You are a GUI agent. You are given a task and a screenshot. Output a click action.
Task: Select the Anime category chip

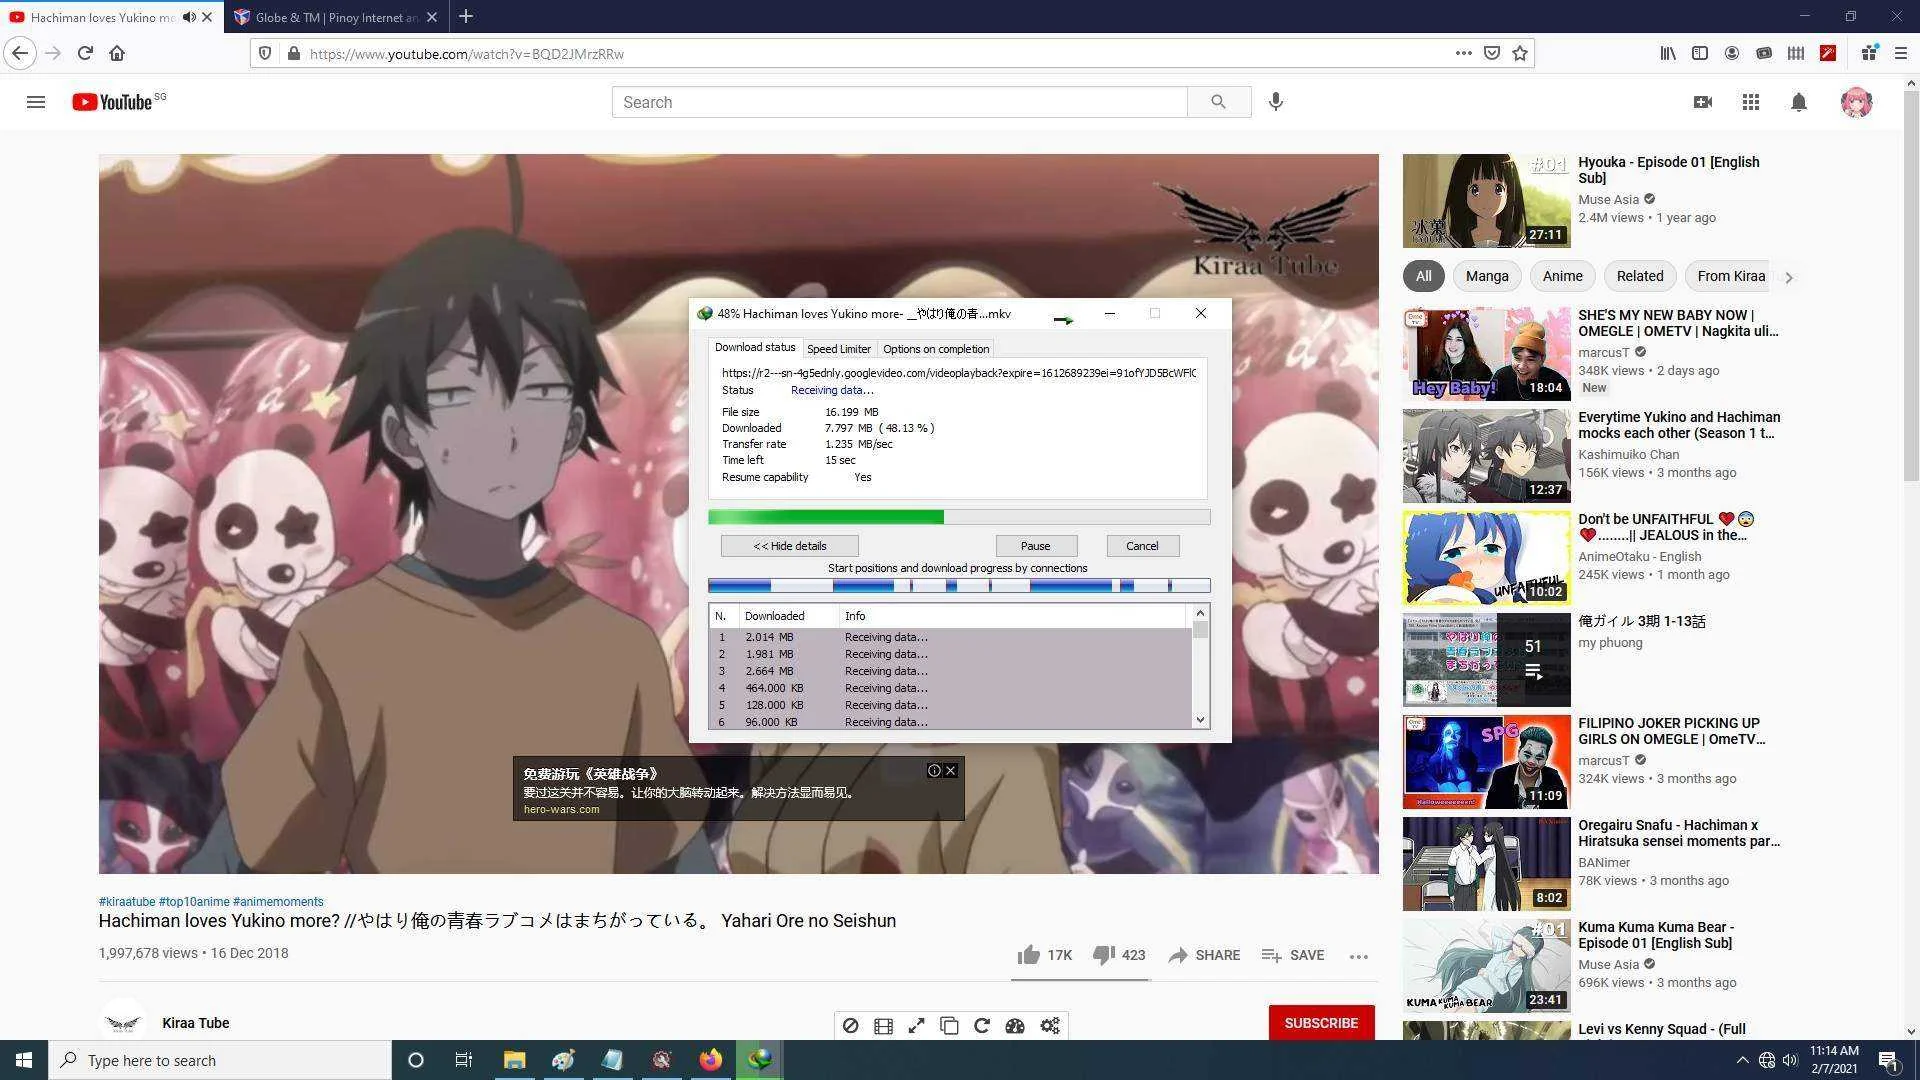(1562, 276)
